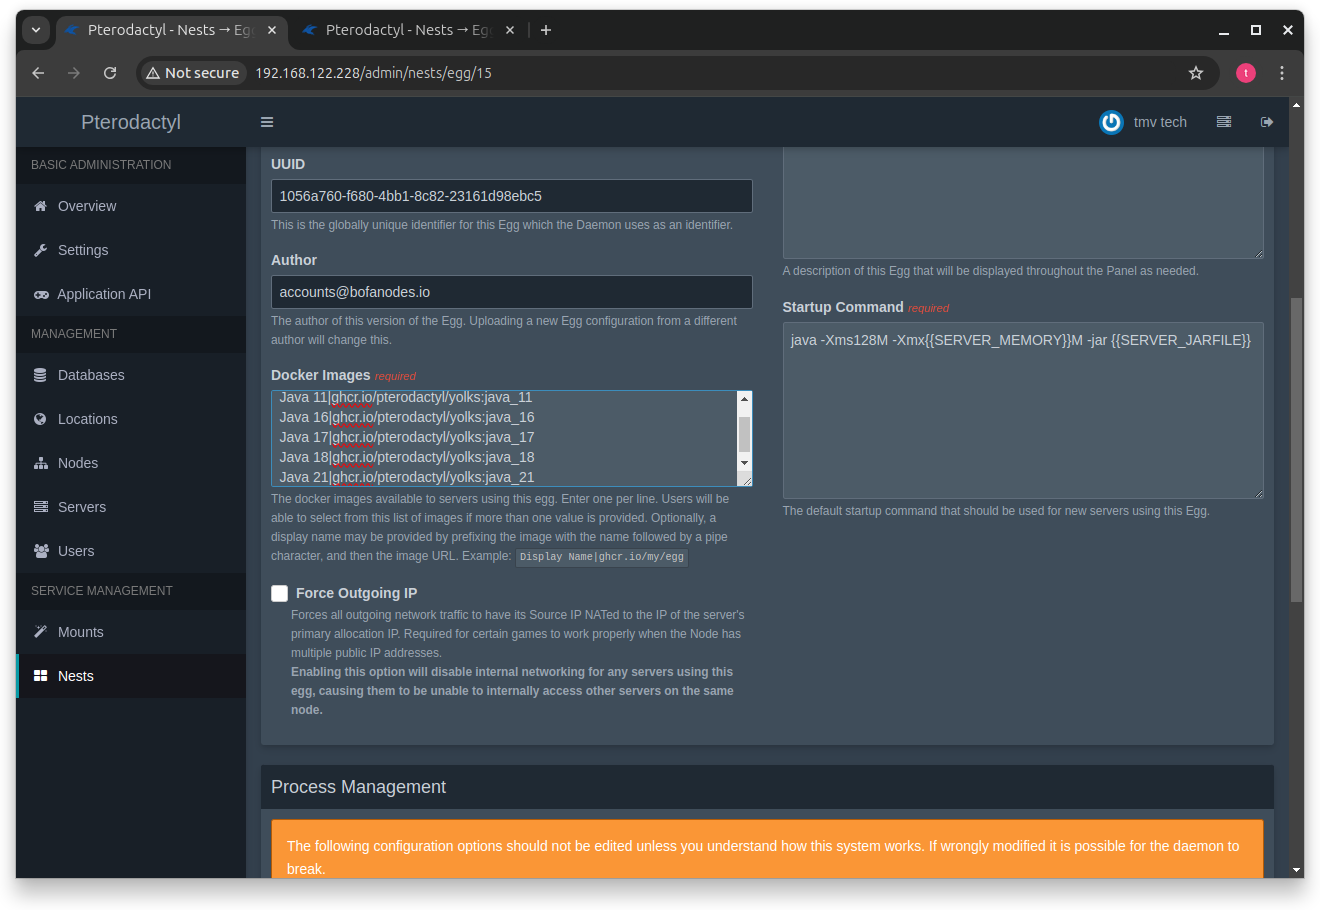The height and width of the screenshot is (910, 1320).
Task: Expand the Docker Images list scrollbar
Action: pos(744,437)
